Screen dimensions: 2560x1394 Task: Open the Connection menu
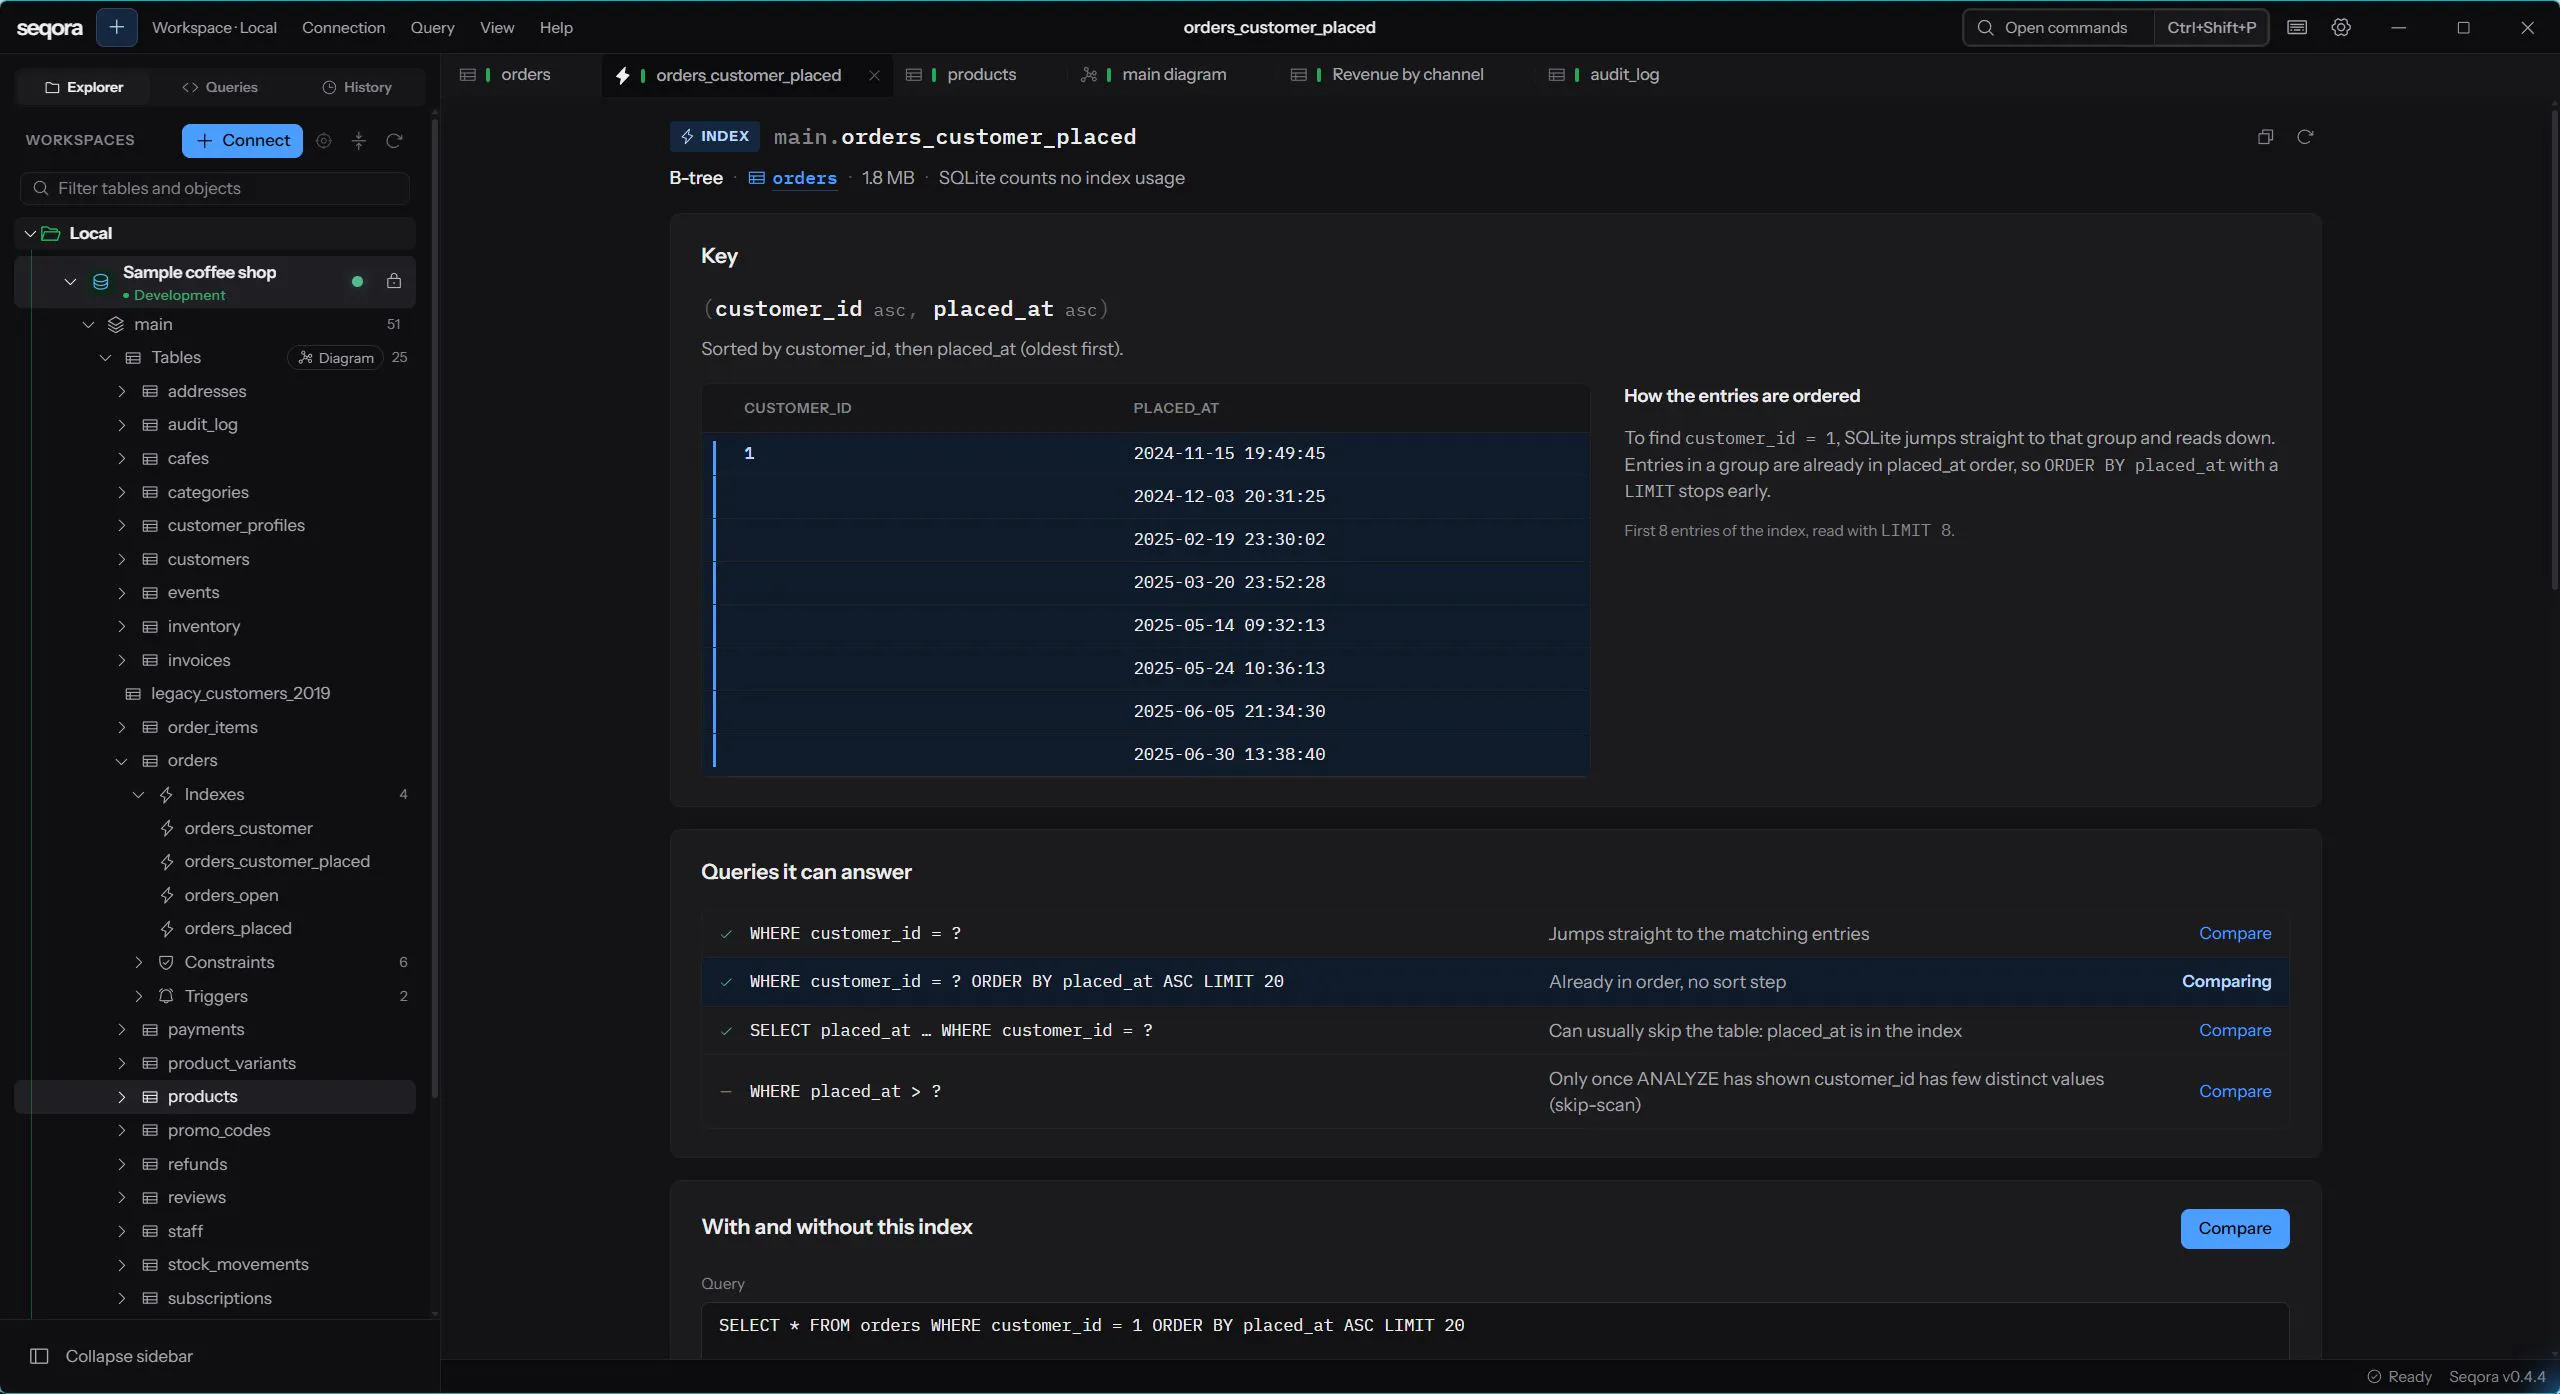[343, 27]
